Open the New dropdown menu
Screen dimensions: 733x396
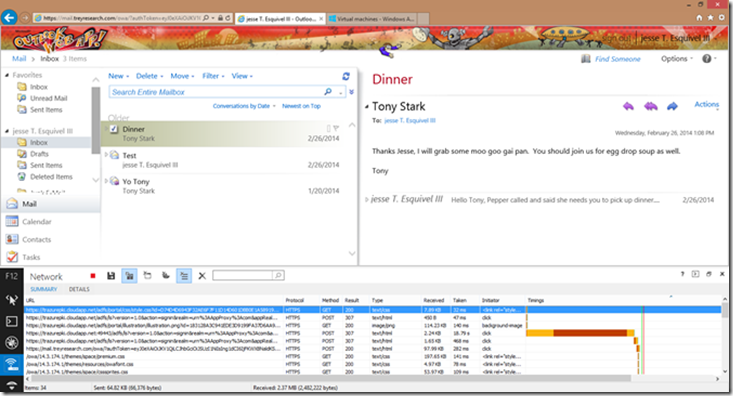(x=119, y=76)
